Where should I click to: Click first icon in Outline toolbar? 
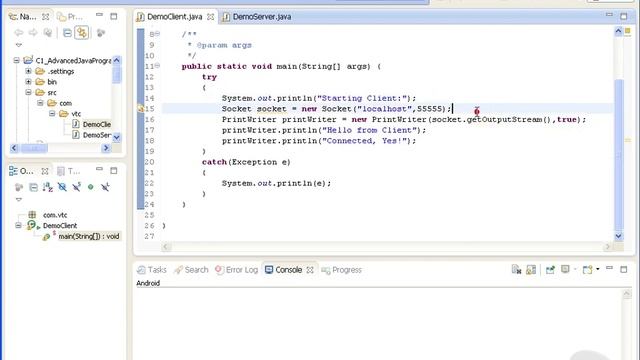click(19, 187)
